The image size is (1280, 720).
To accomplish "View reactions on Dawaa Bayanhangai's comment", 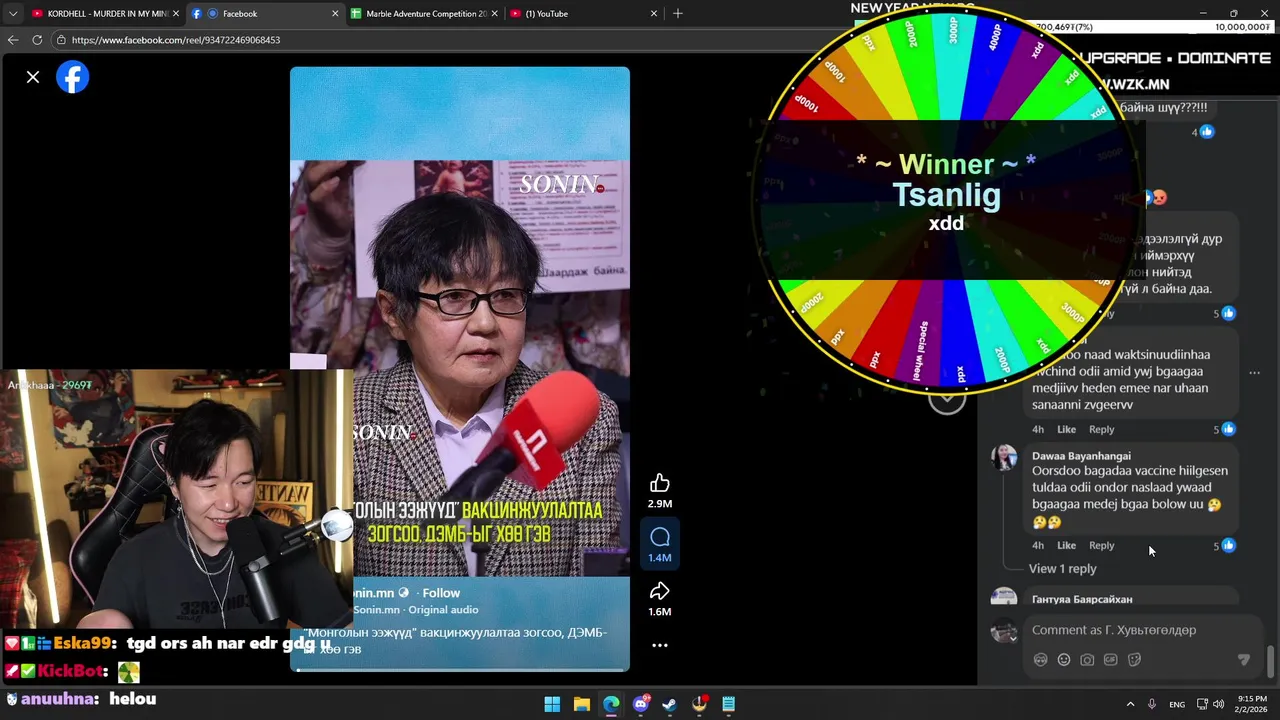I will [1225, 546].
